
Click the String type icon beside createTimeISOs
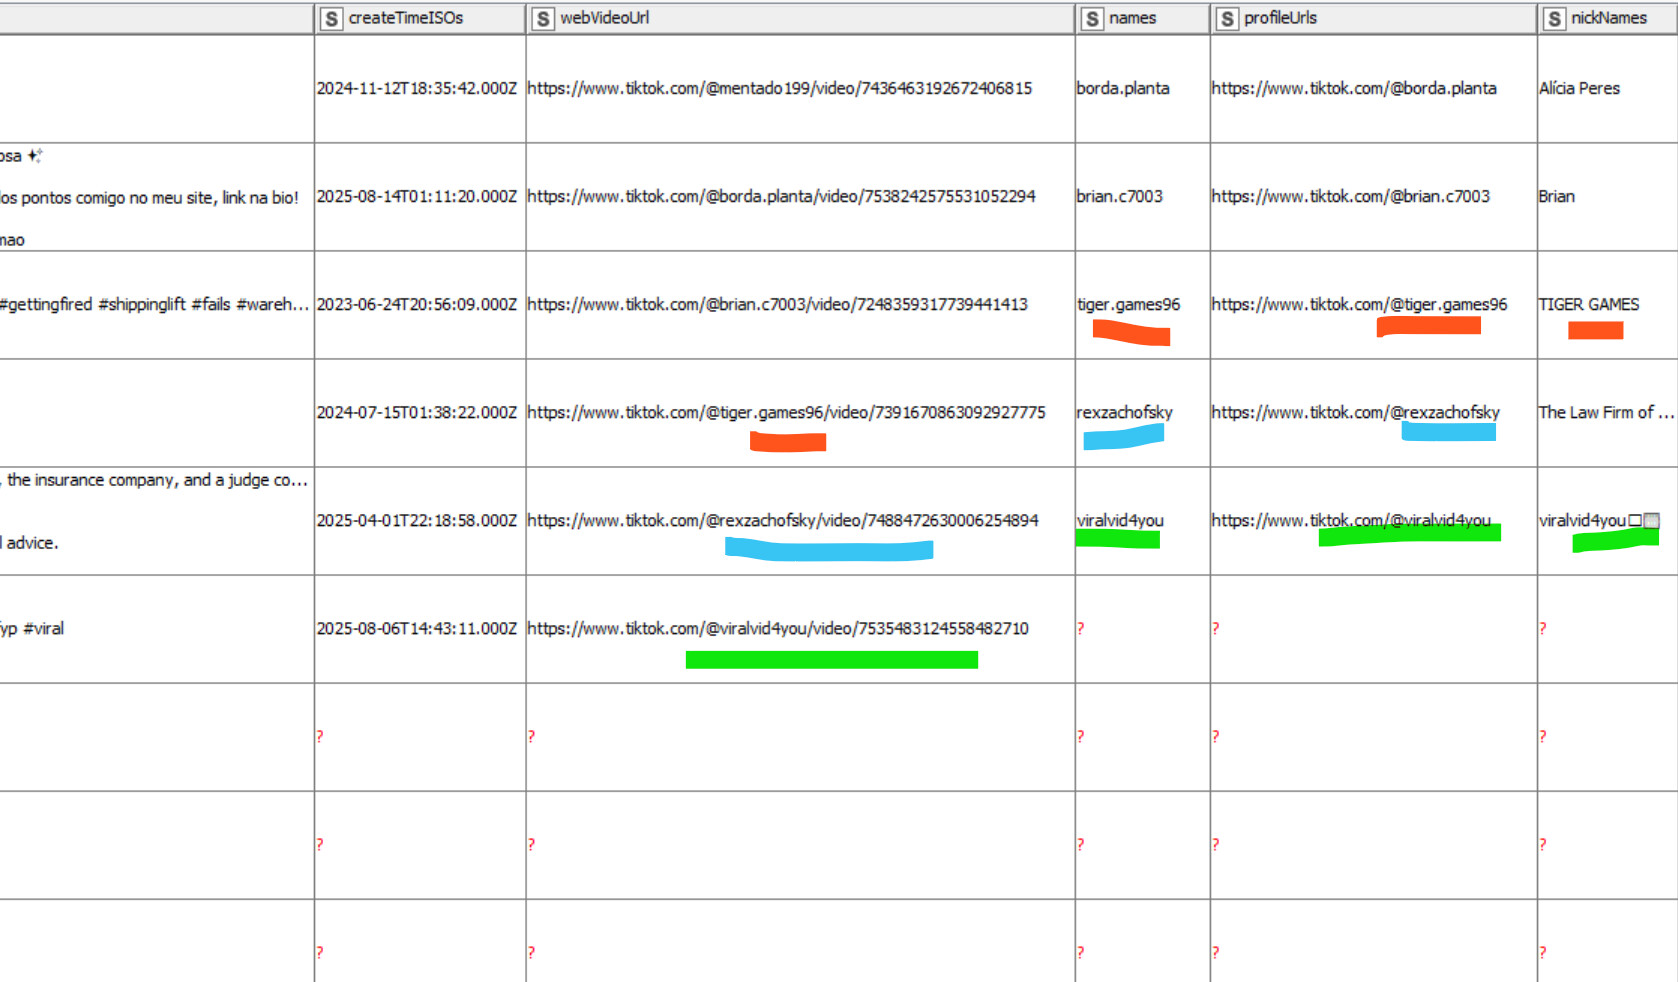331,19
